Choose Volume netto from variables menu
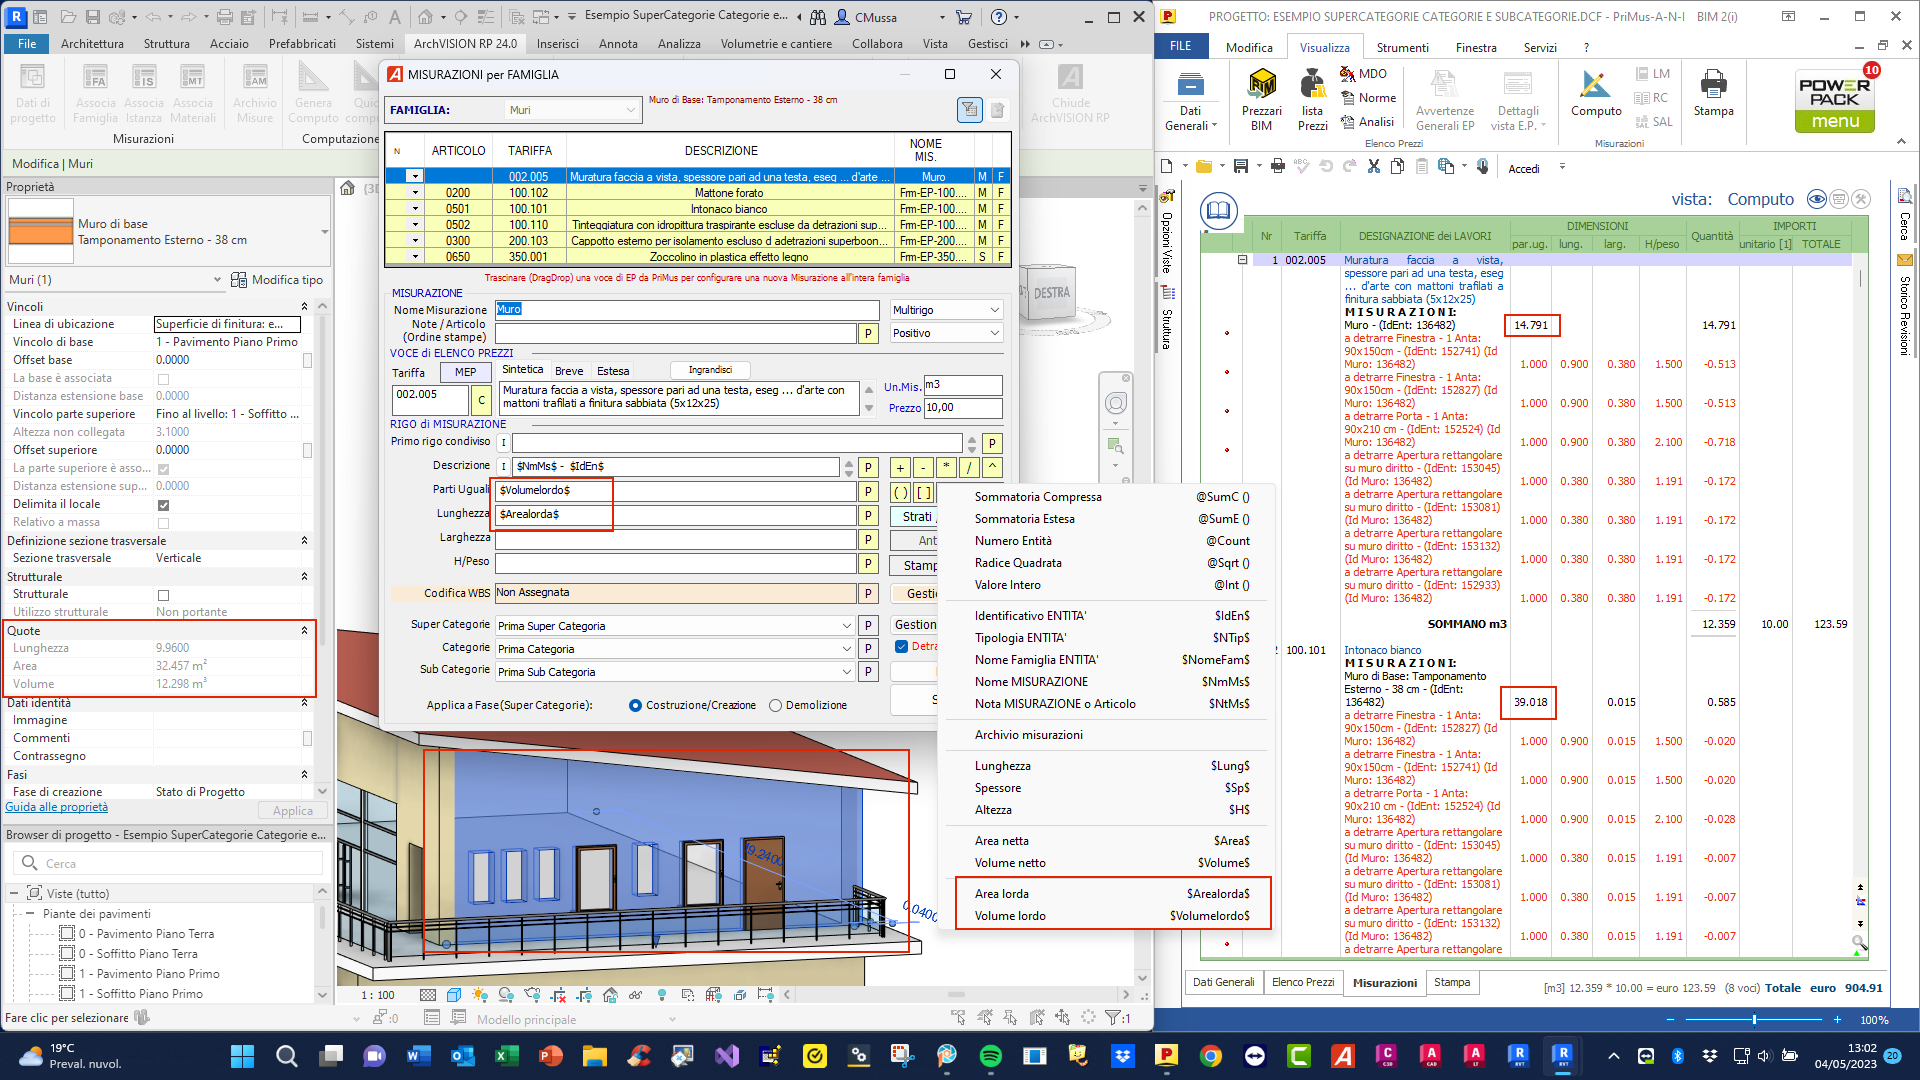 tap(1112, 863)
